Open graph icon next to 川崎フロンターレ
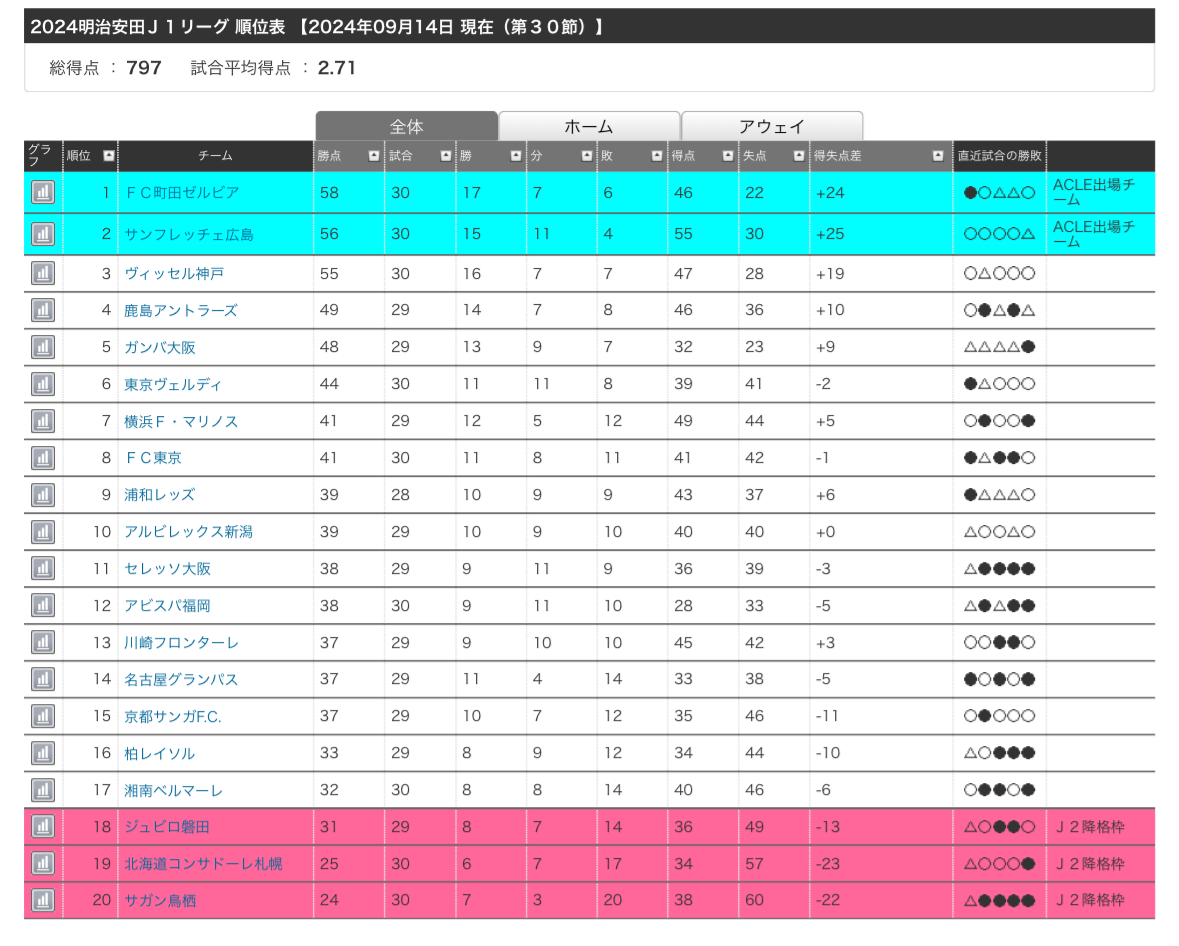Viewport: 1179px width, 946px height. (x=42, y=643)
